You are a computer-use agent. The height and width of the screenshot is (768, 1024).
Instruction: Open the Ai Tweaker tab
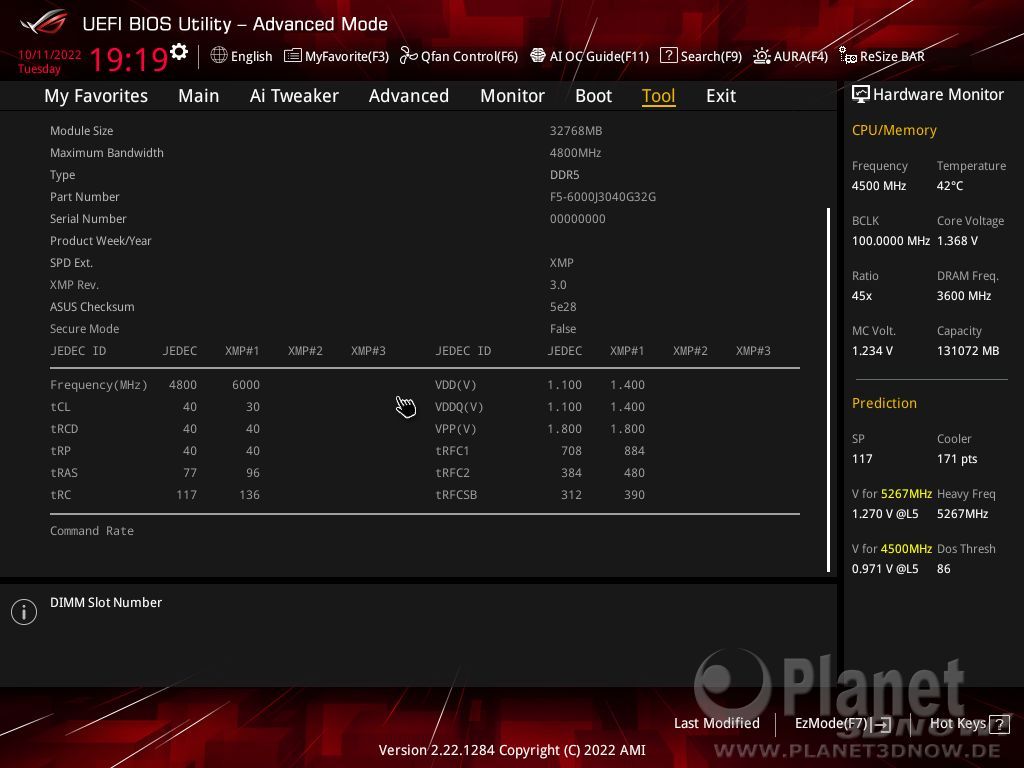pos(294,96)
